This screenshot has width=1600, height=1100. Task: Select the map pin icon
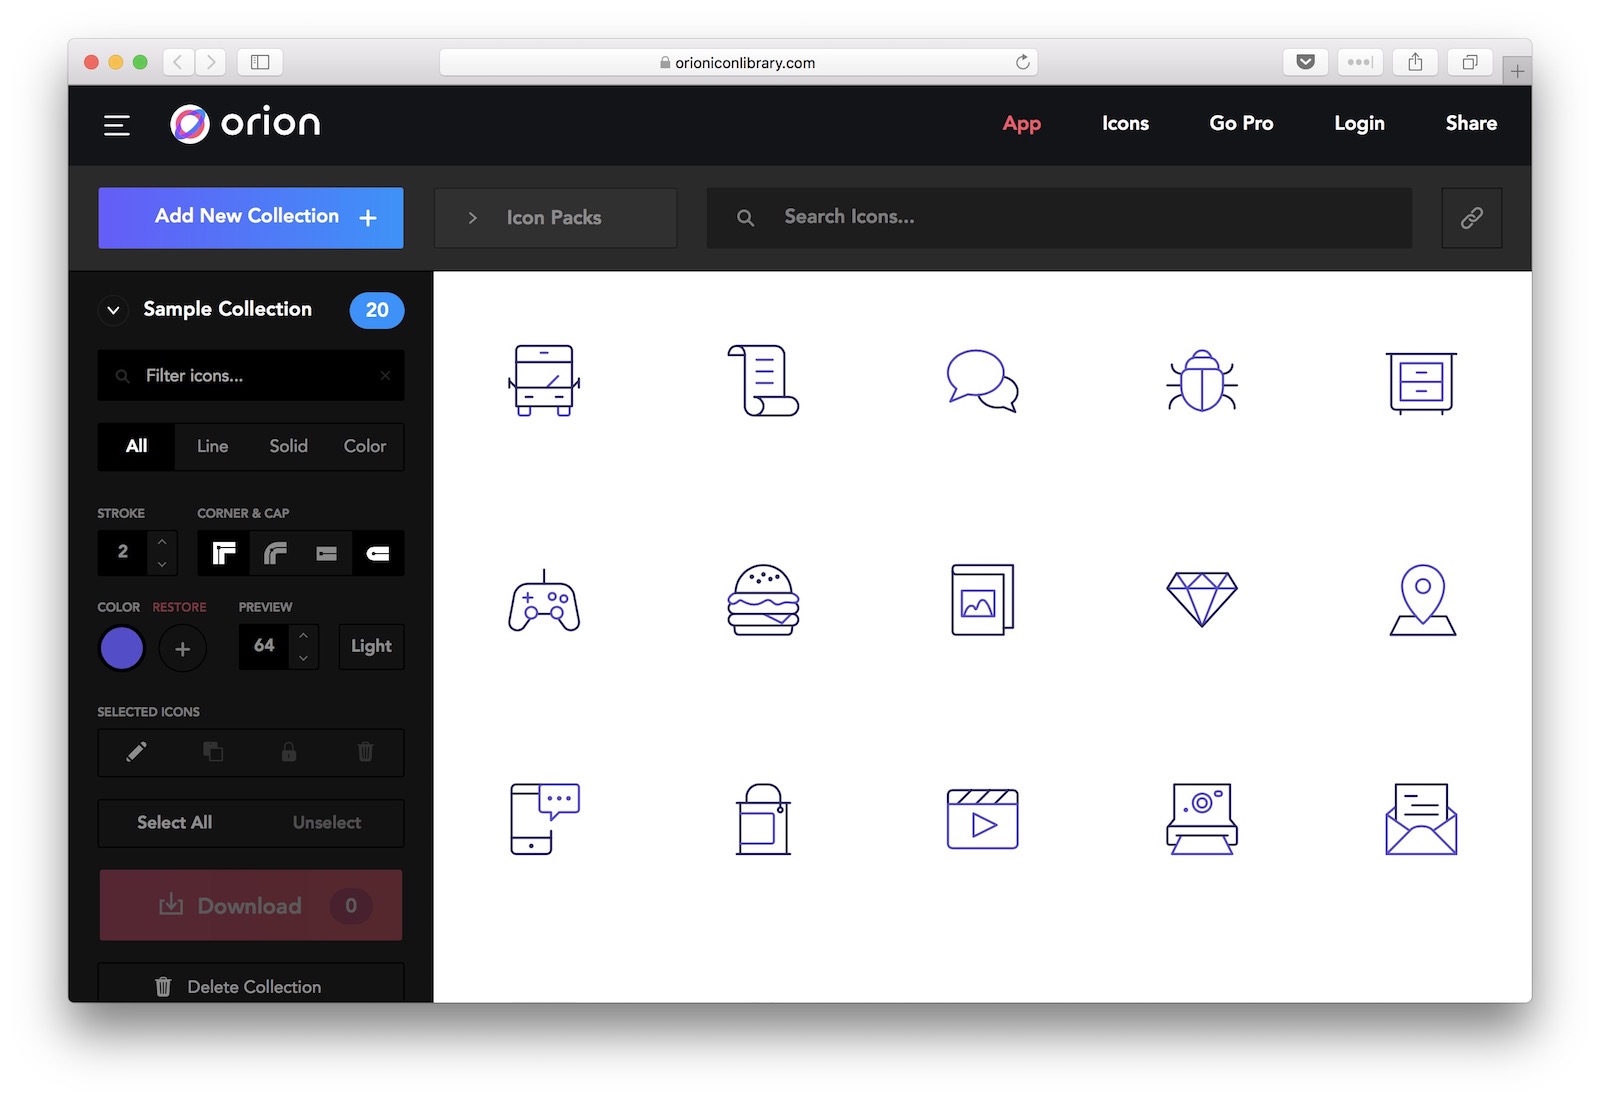pos(1421,600)
